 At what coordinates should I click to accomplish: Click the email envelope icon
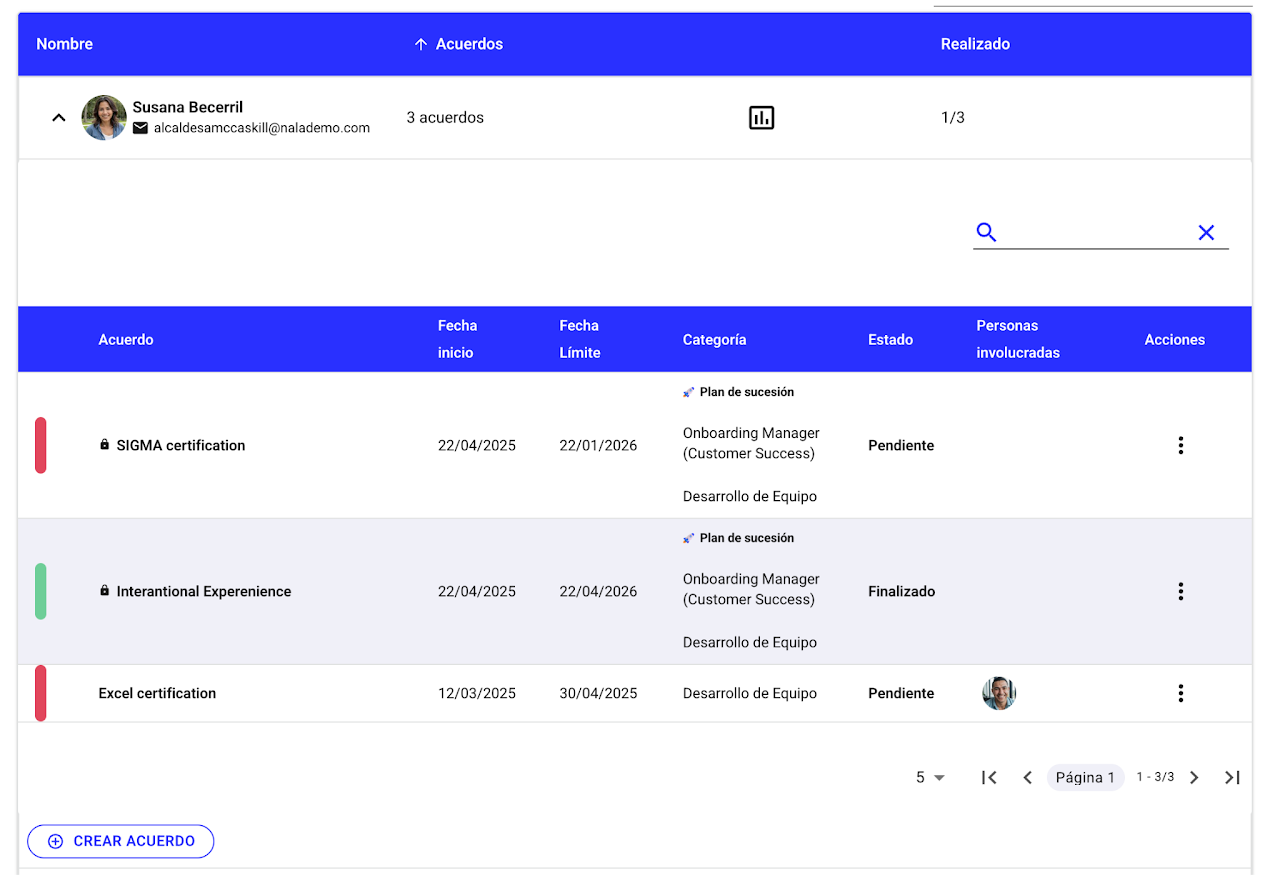(141, 128)
